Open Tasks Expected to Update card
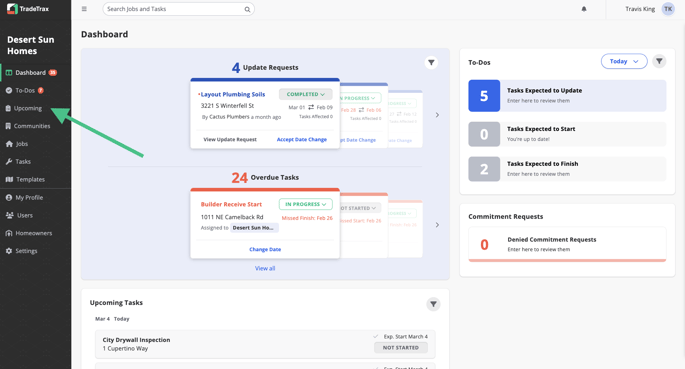 click(x=567, y=96)
